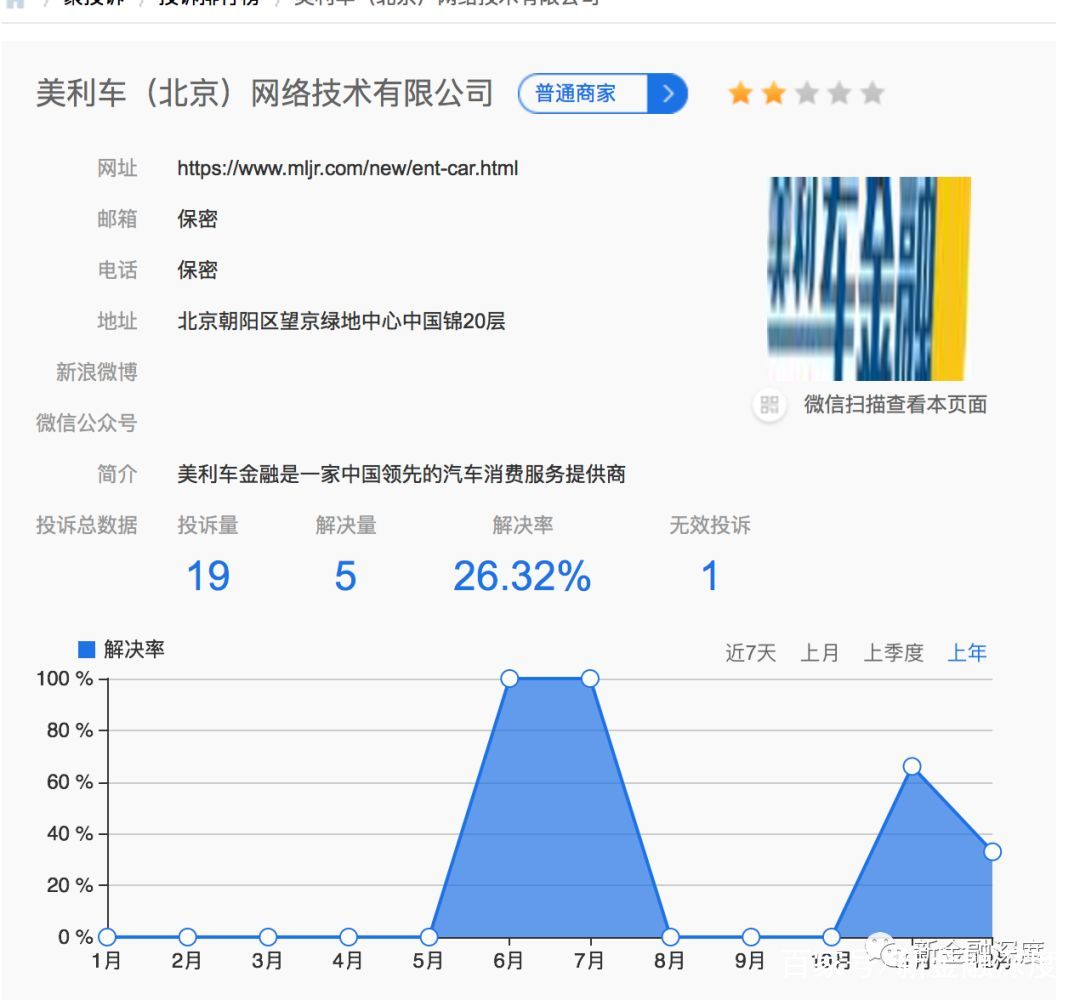Click the complaint count value 19
The width and height of the screenshot is (1080, 1000).
click(207, 575)
